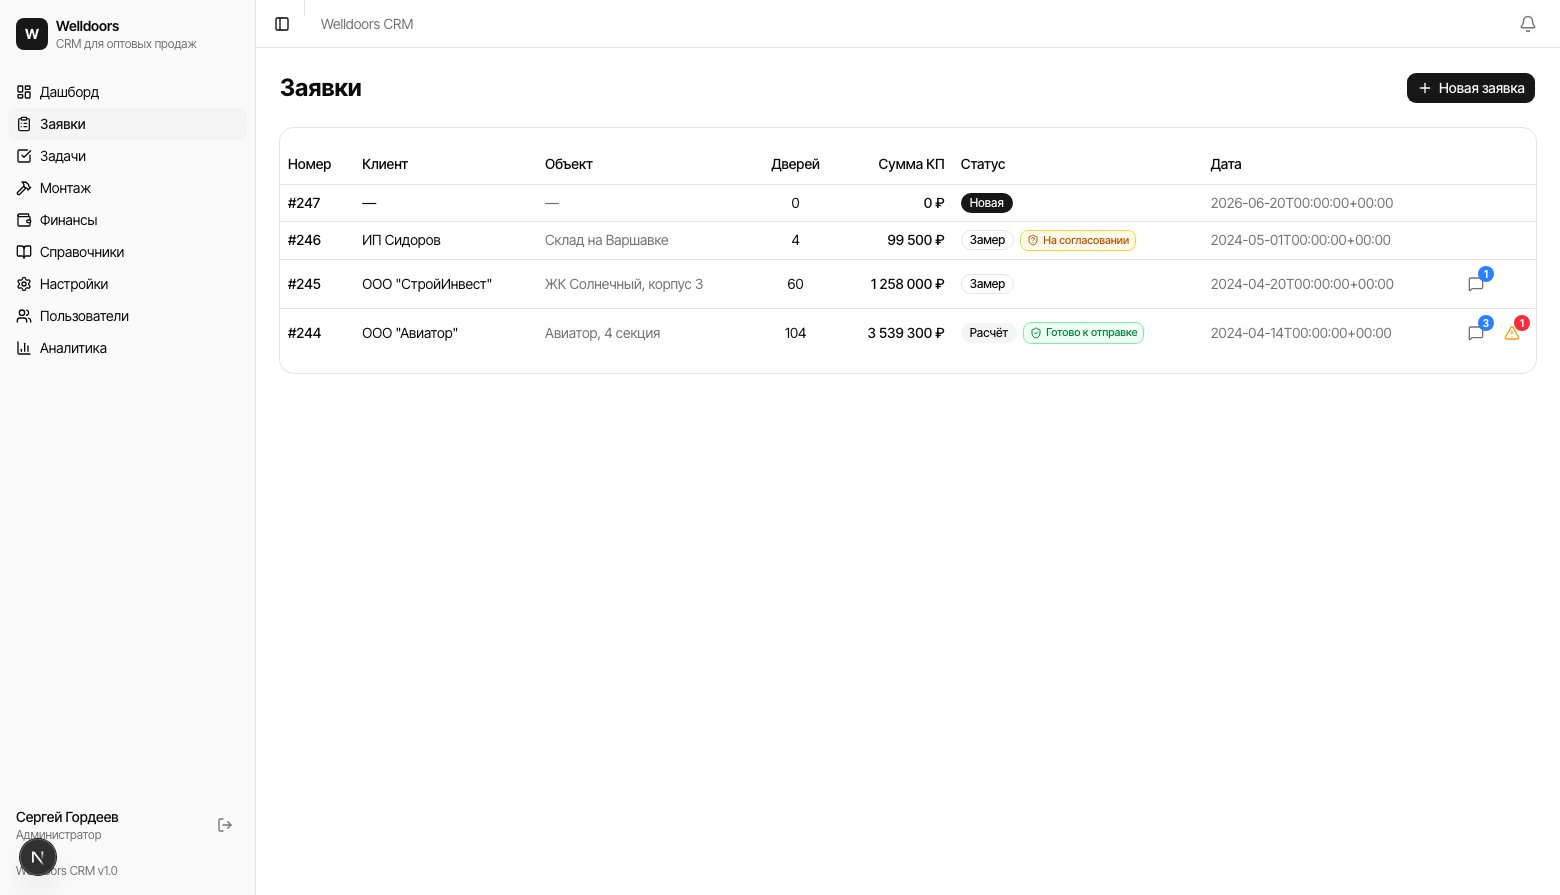The height and width of the screenshot is (895, 1560).
Task: Click the Пользователи people icon
Action: click(24, 316)
